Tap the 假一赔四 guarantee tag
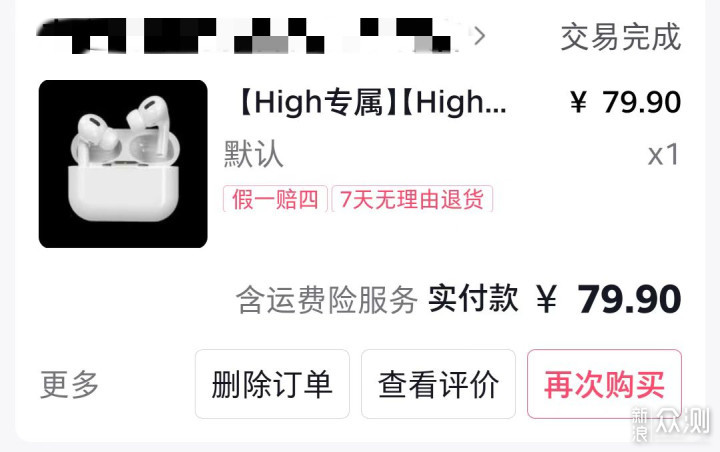 coord(275,199)
